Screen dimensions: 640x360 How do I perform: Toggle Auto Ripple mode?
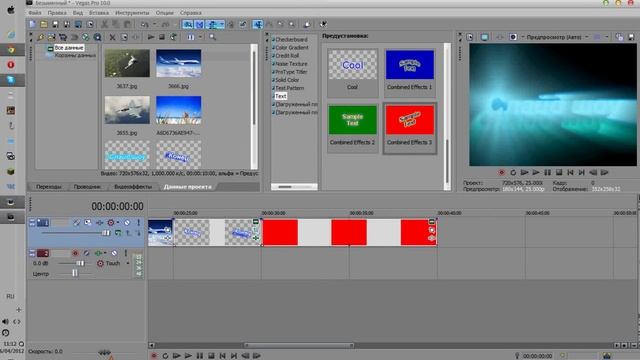click(x=212, y=24)
